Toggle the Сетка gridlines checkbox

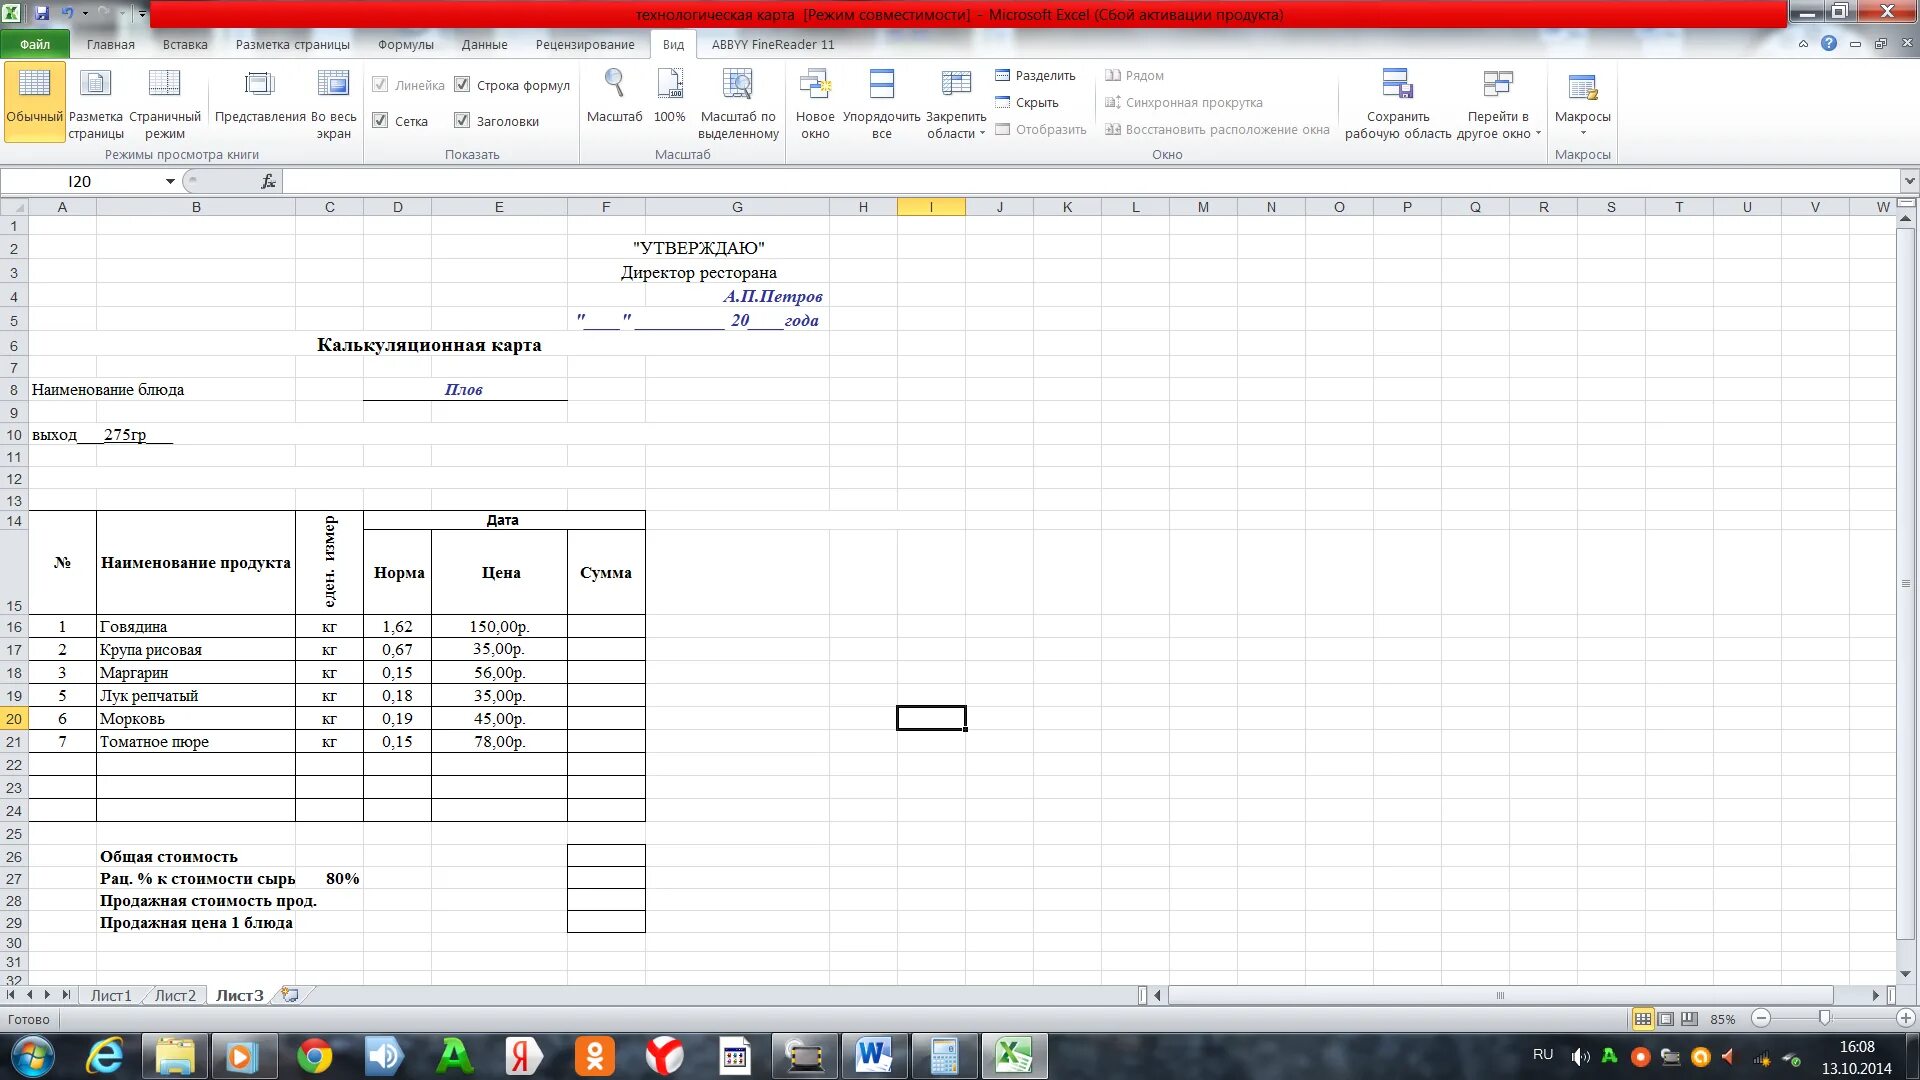point(381,121)
